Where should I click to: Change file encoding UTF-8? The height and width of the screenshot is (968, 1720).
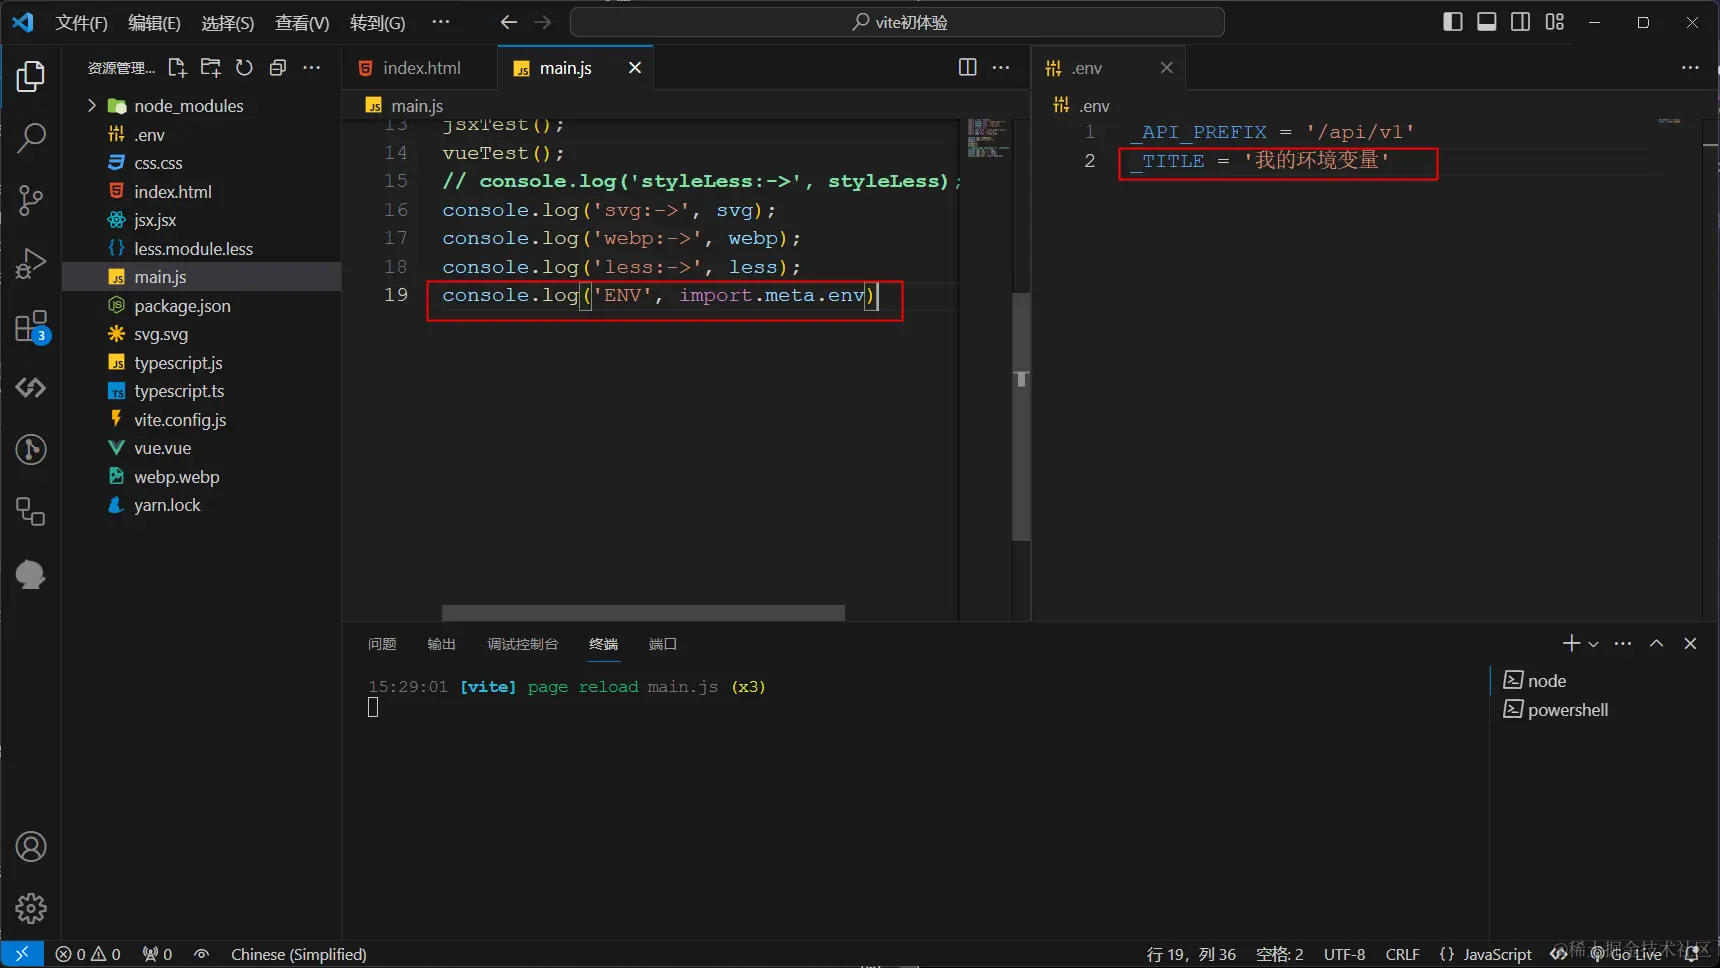pyautogui.click(x=1344, y=954)
